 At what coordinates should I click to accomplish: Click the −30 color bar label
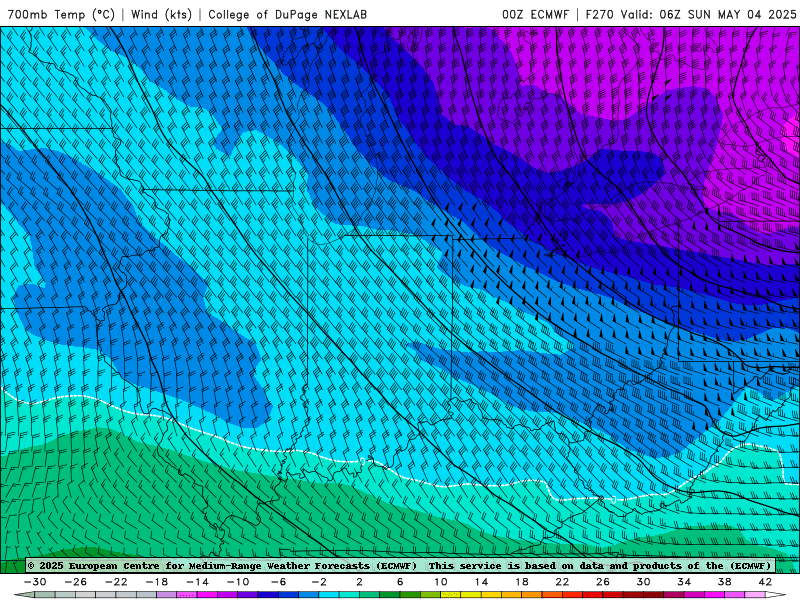coord(35,582)
